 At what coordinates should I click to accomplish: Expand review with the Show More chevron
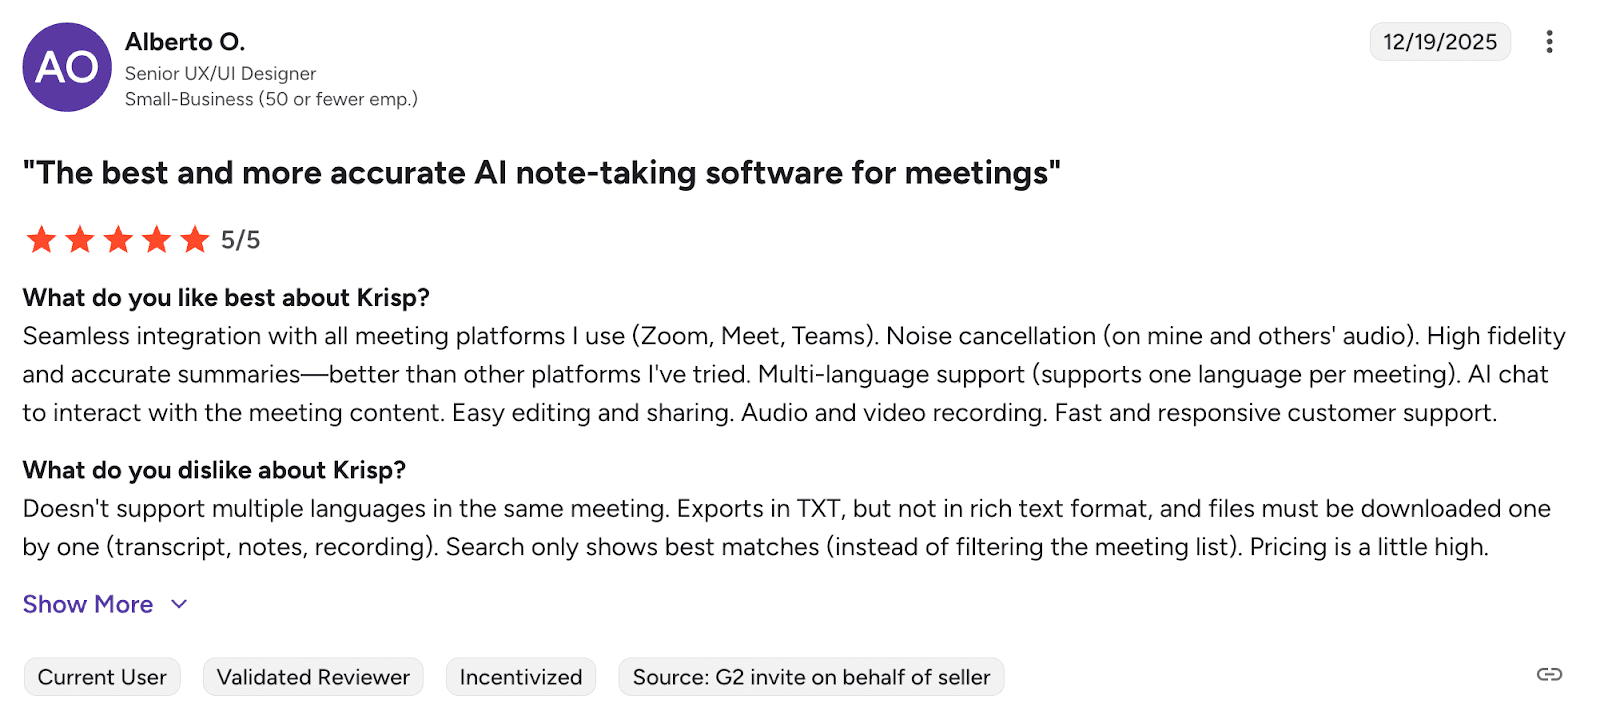coord(179,604)
